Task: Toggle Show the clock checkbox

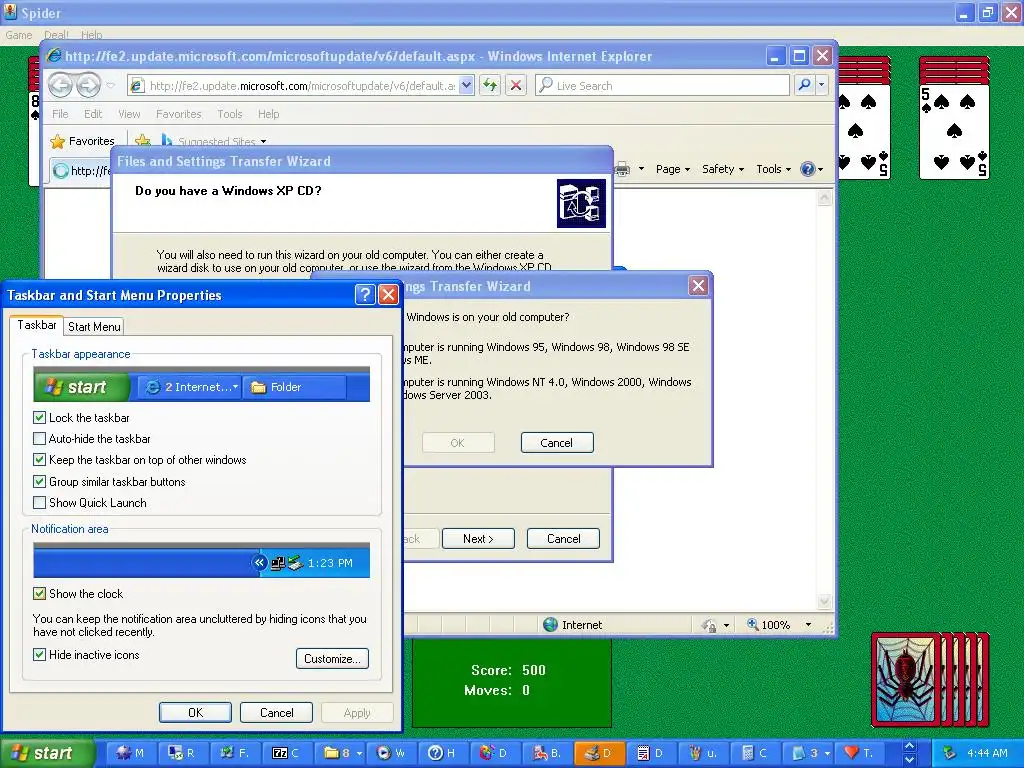Action: (39, 594)
